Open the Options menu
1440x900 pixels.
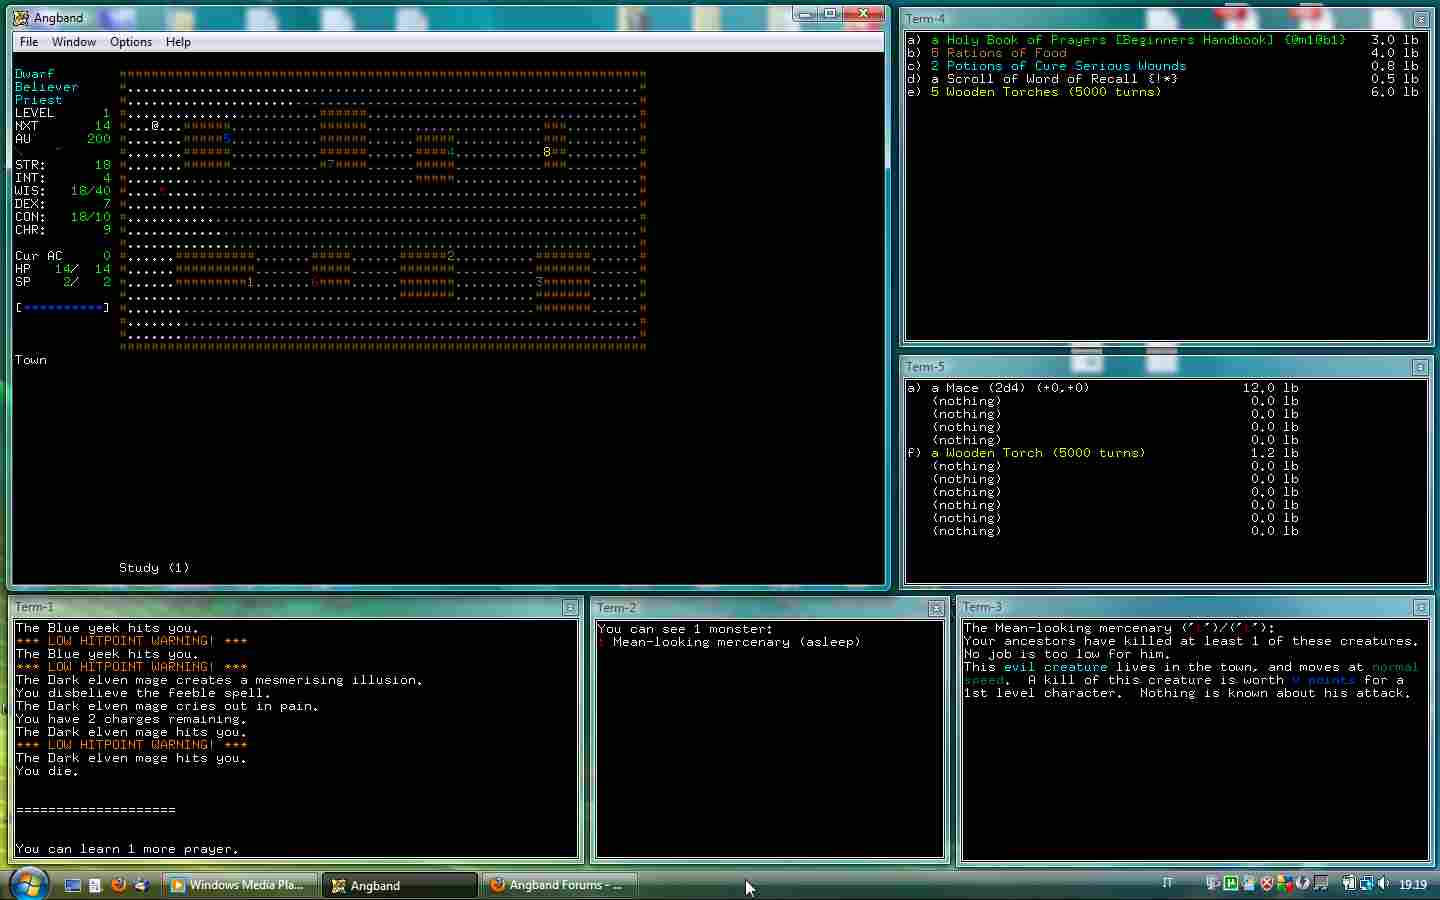coord(131,42)
